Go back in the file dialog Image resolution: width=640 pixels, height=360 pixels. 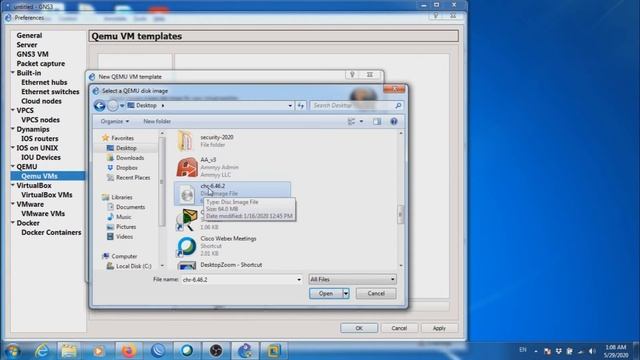(99, 106)
